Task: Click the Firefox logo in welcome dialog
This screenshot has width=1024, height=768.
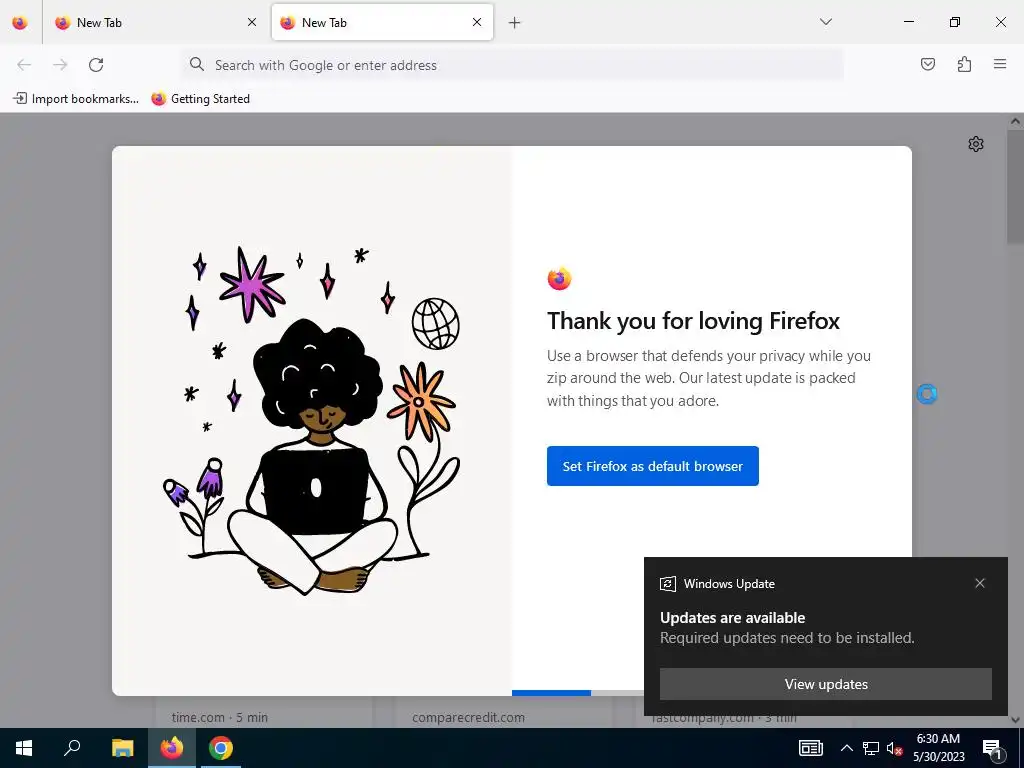Action: [559, 279]
